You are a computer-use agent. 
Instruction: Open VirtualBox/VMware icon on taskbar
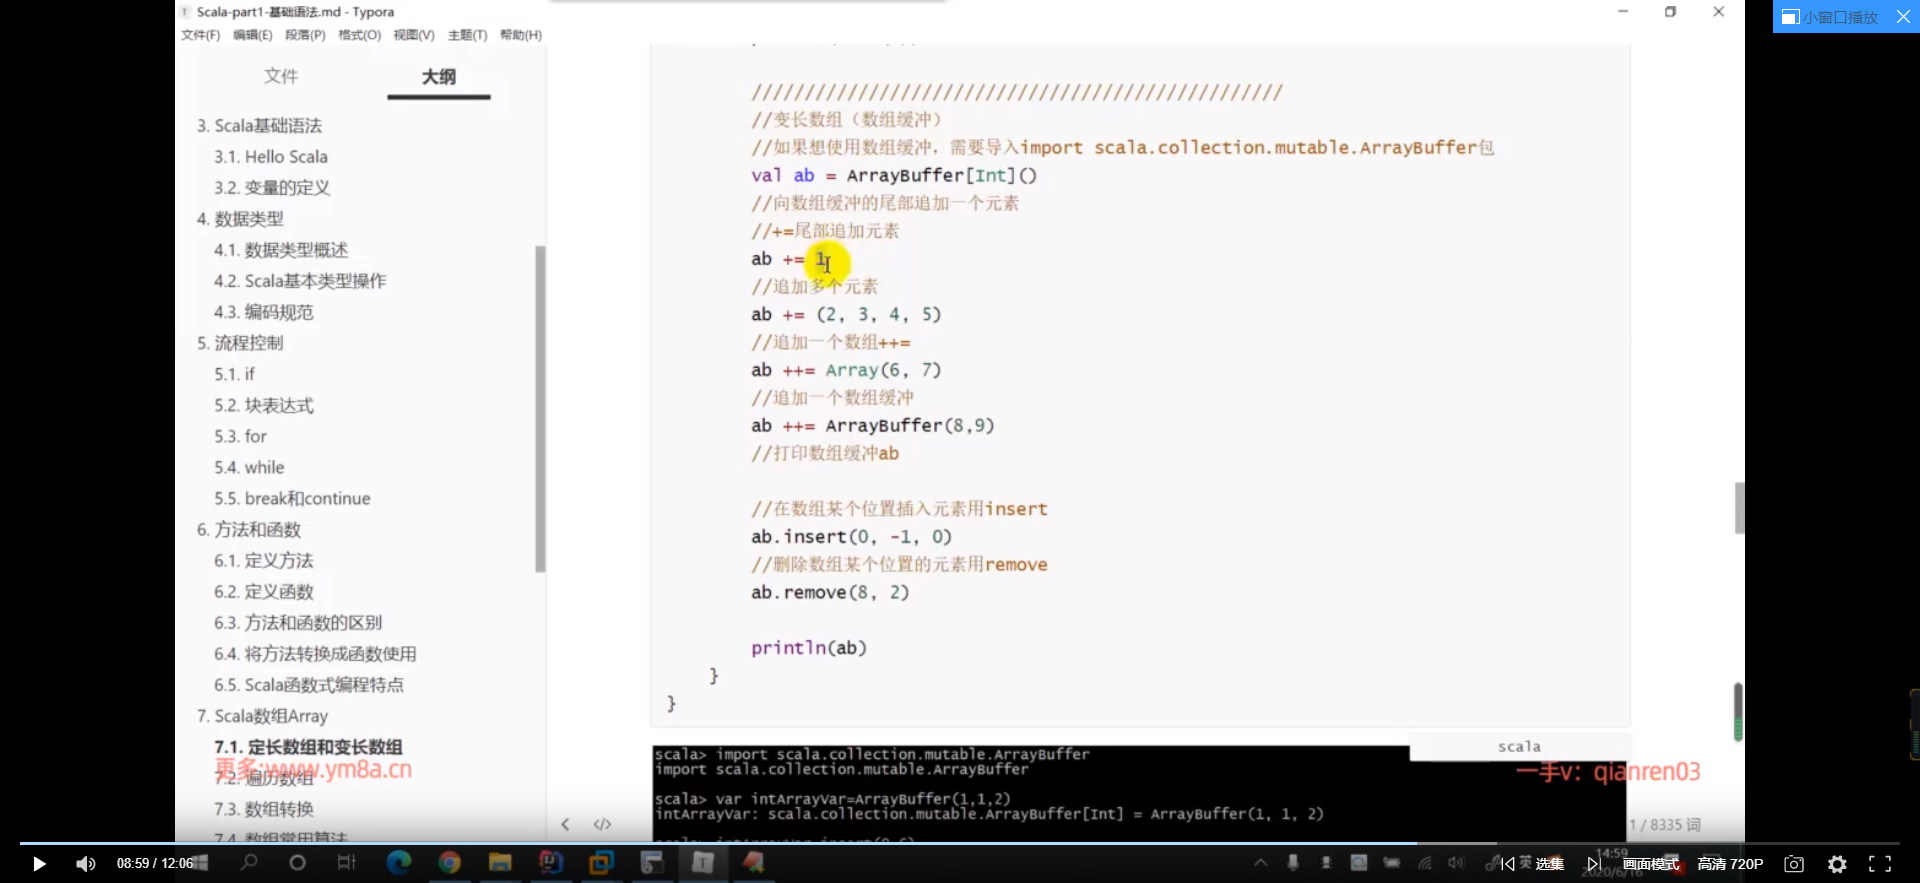601,862
